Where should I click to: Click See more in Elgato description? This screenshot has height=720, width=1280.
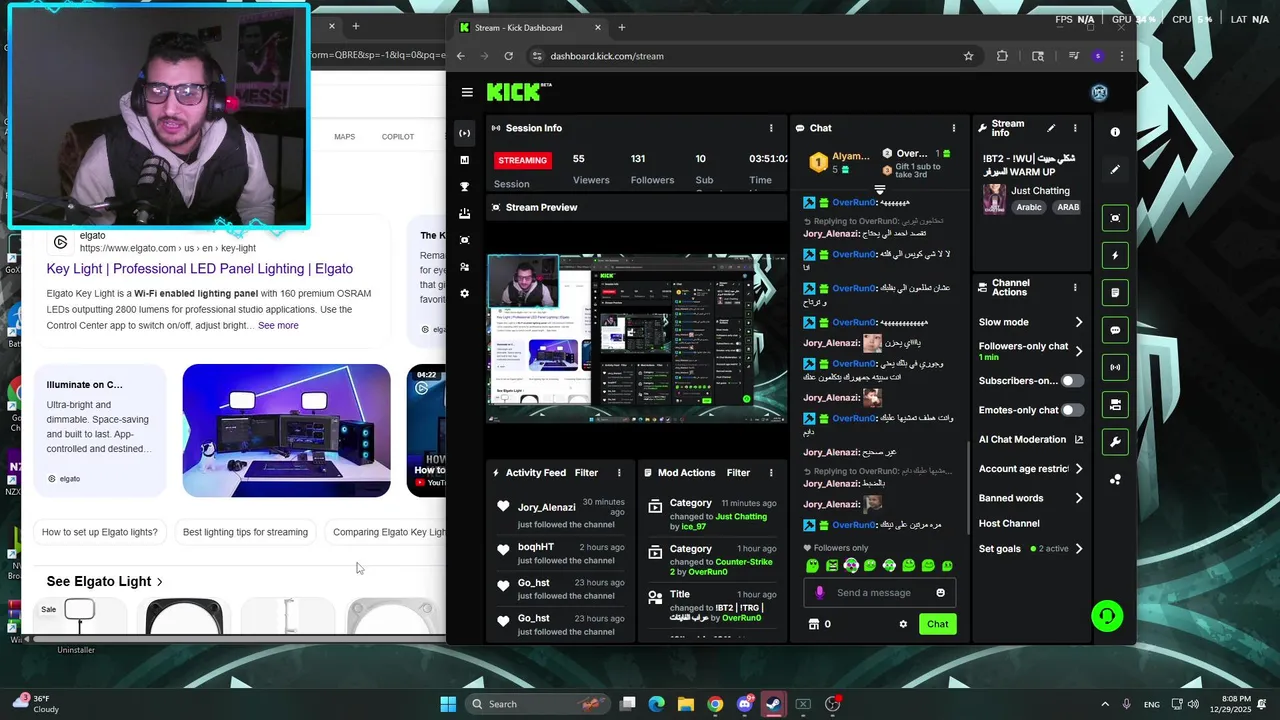278,326
